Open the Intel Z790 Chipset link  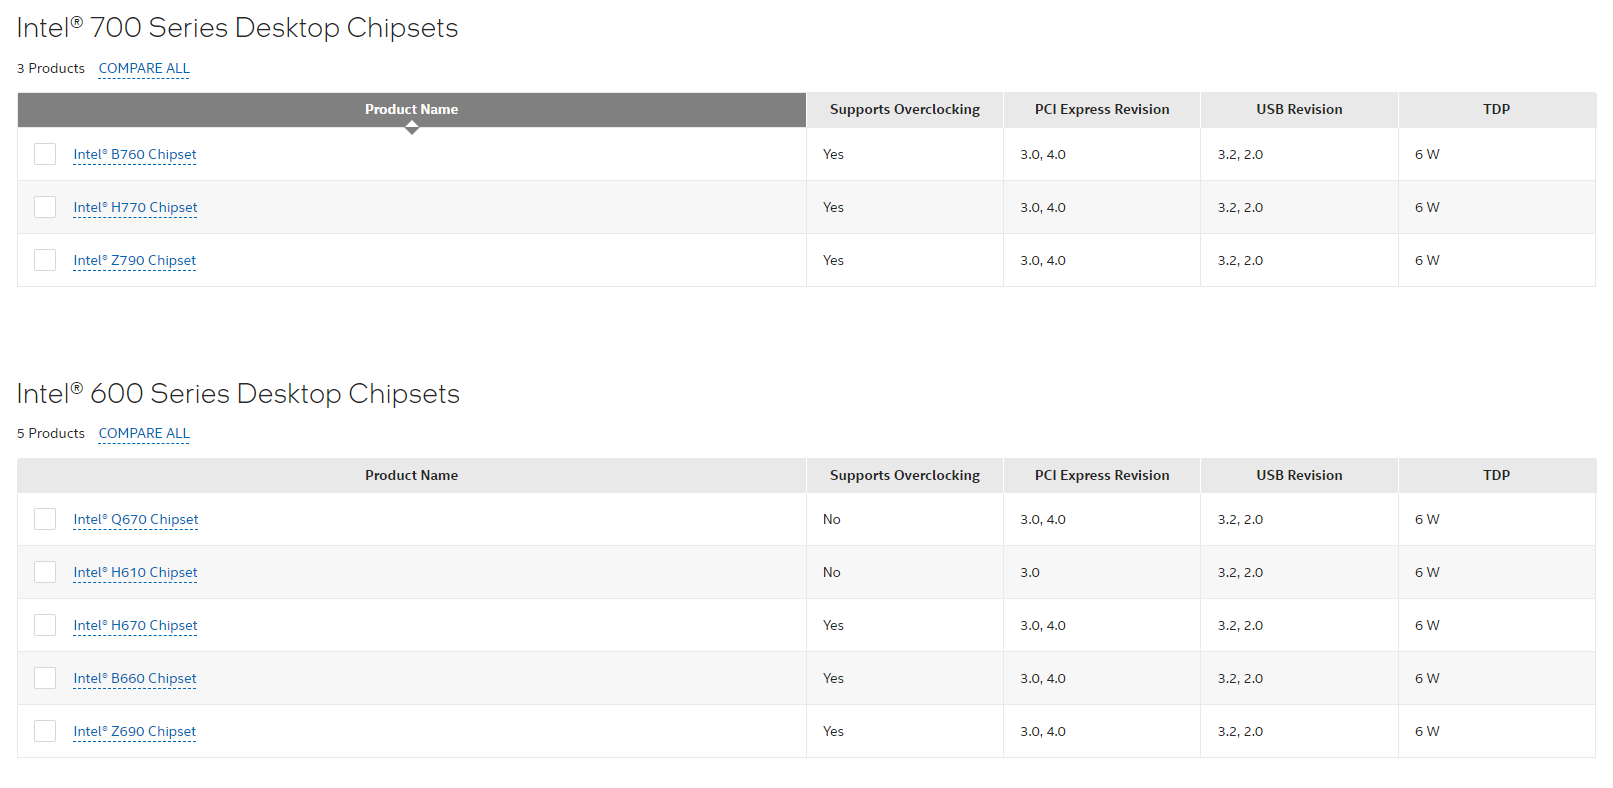pos(135,261)
